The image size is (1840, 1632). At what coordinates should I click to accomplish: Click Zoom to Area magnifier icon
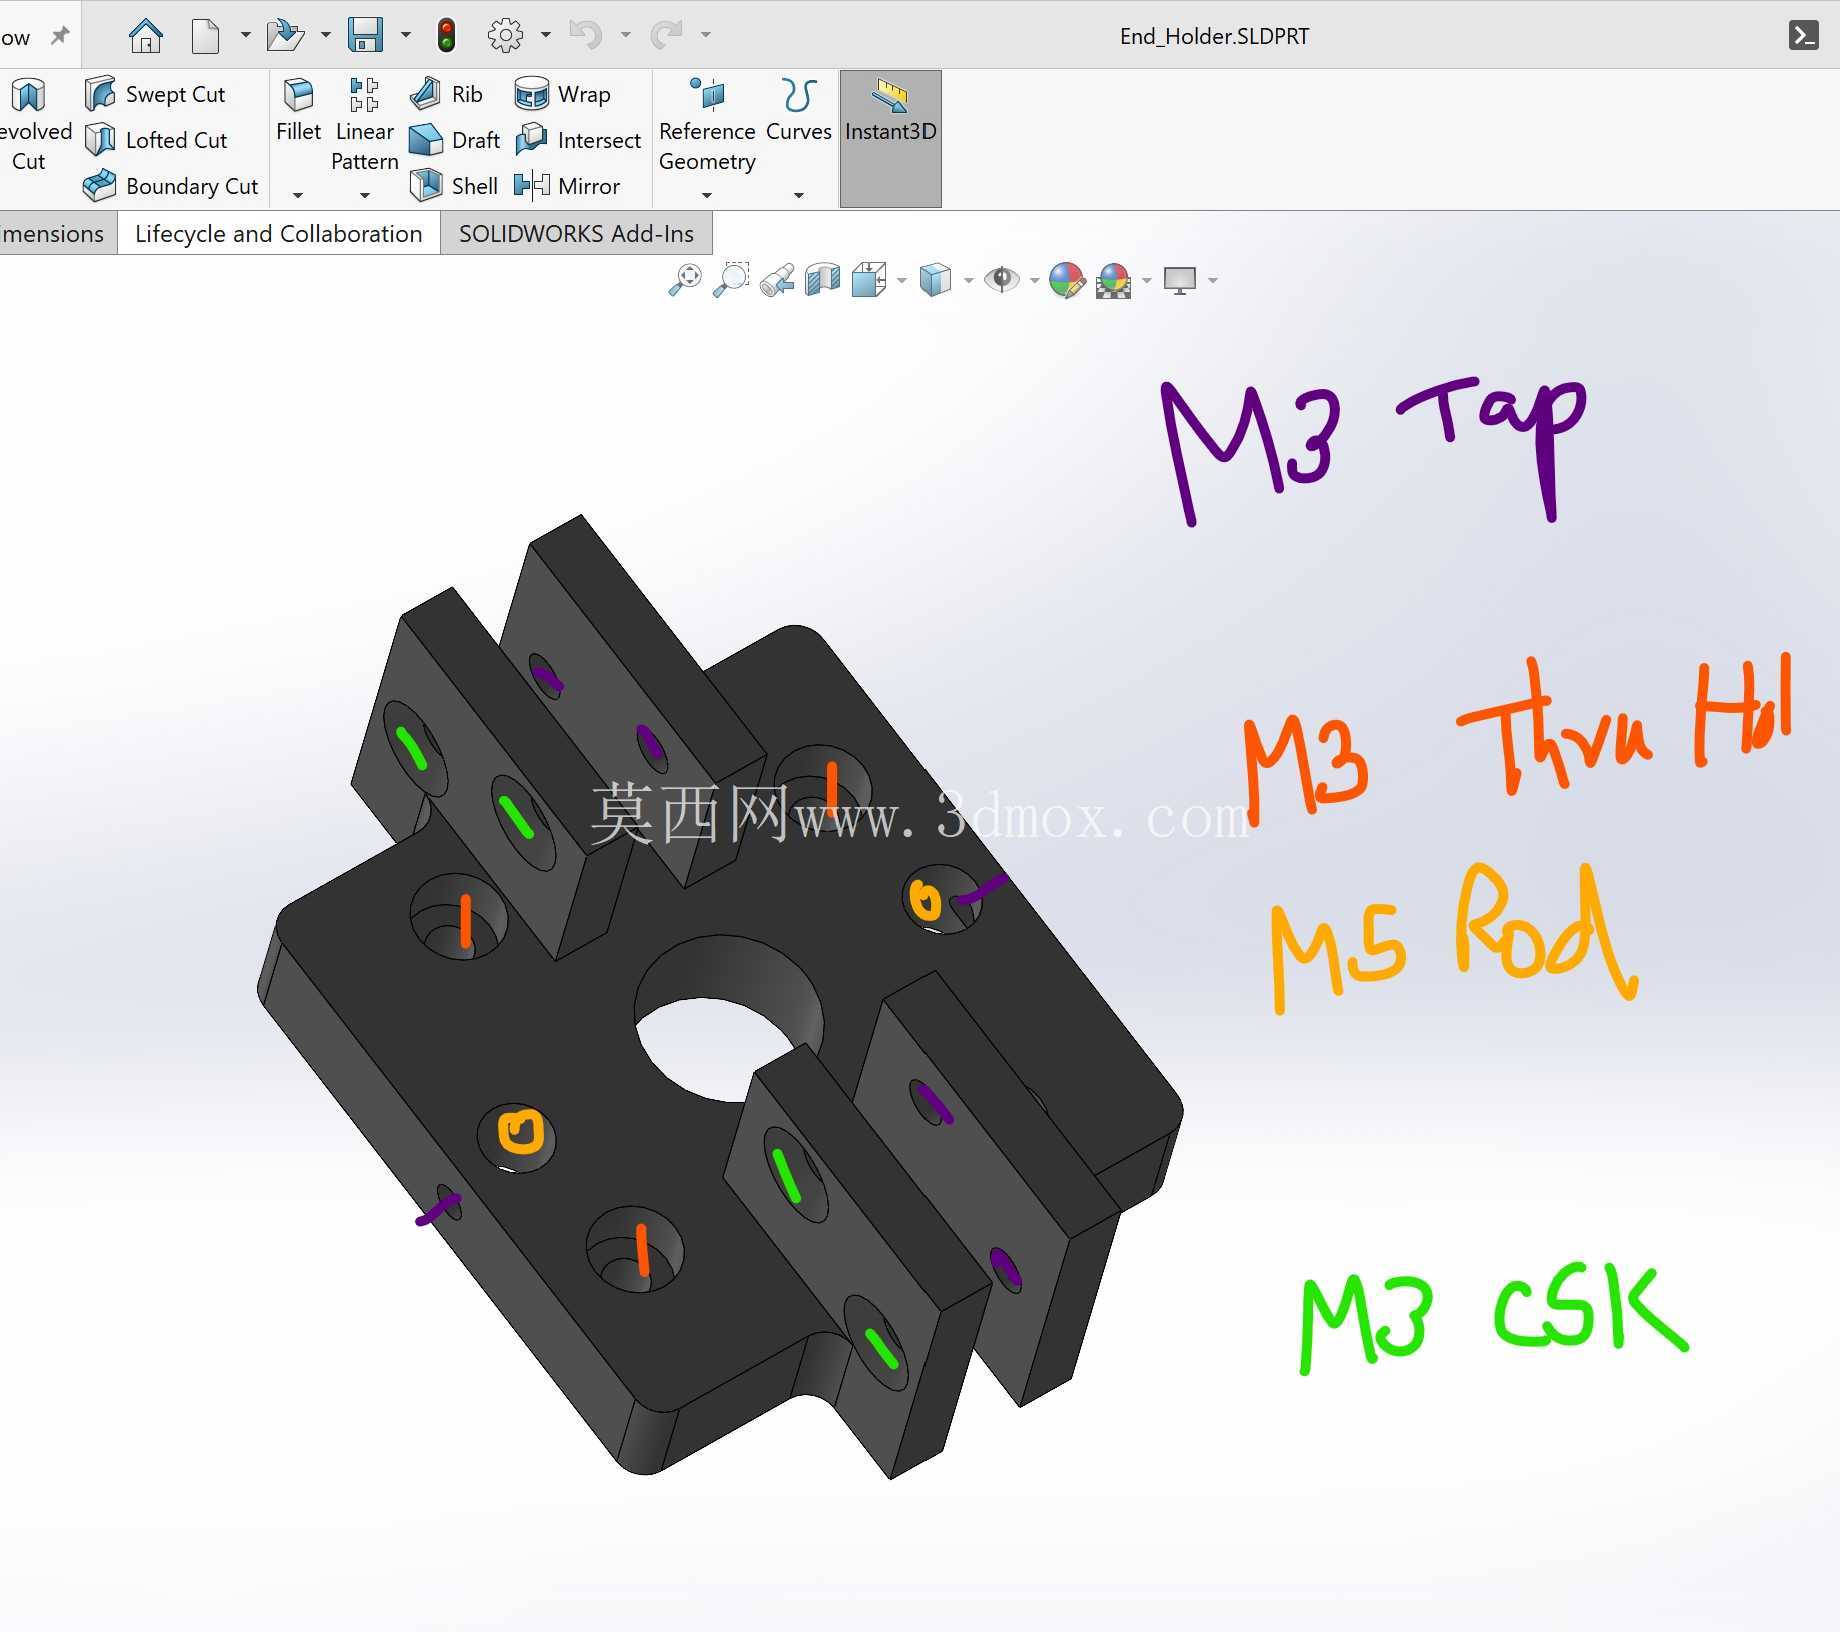point(731,280)
